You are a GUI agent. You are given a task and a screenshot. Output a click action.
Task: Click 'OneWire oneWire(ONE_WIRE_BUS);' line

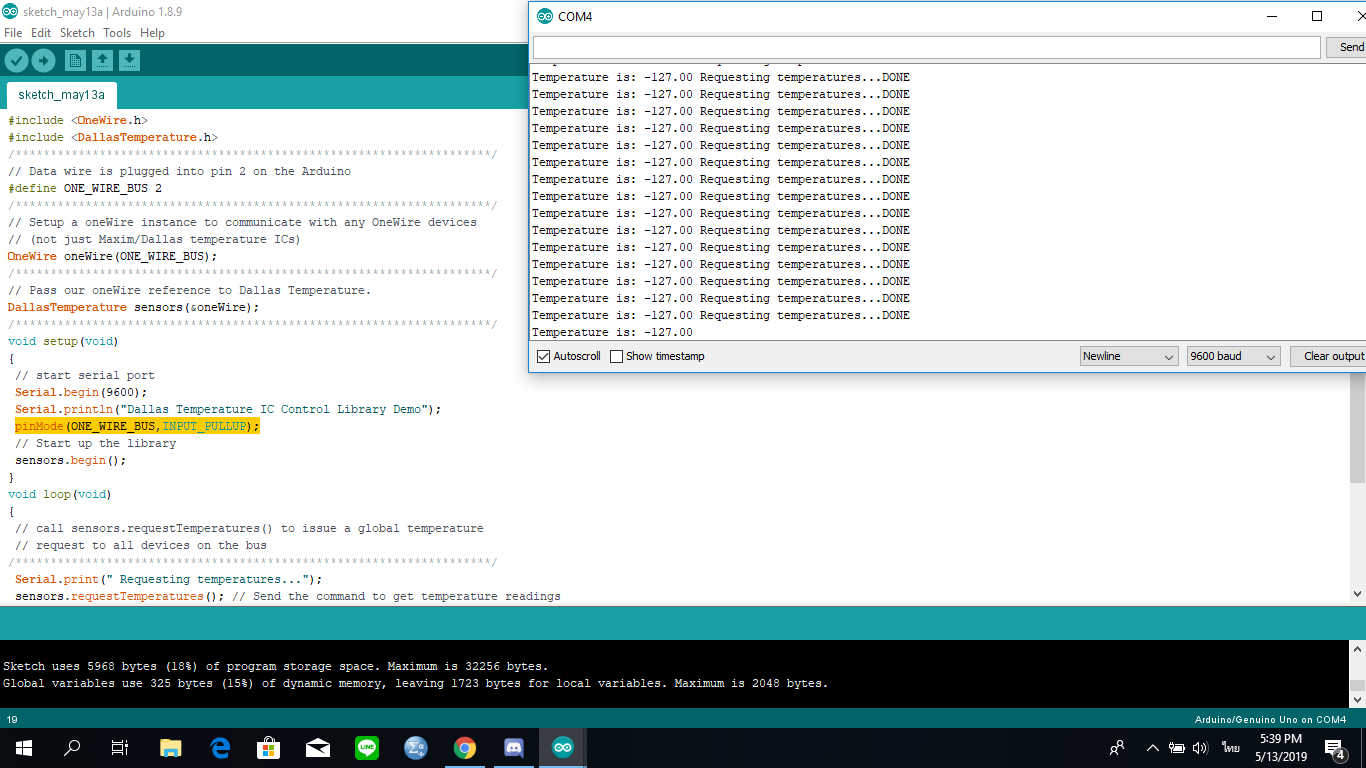point(112,256)
